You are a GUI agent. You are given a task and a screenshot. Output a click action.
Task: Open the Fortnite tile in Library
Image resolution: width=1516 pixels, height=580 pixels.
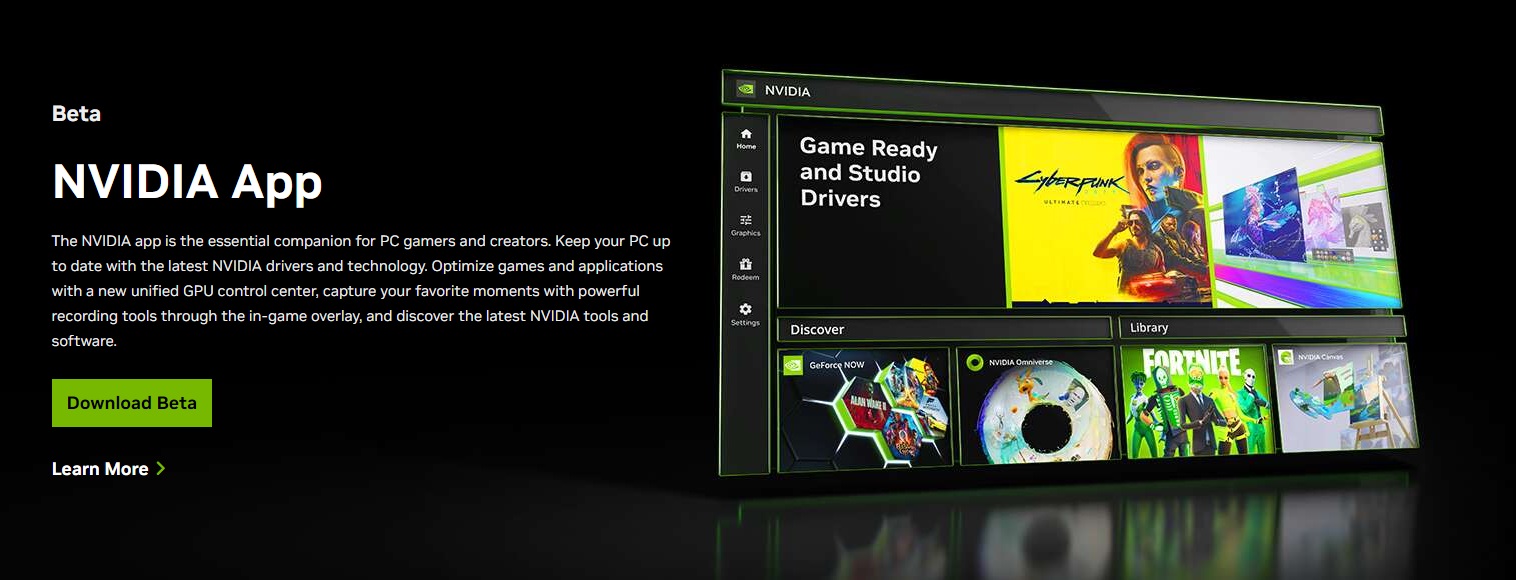[1197, 402]
